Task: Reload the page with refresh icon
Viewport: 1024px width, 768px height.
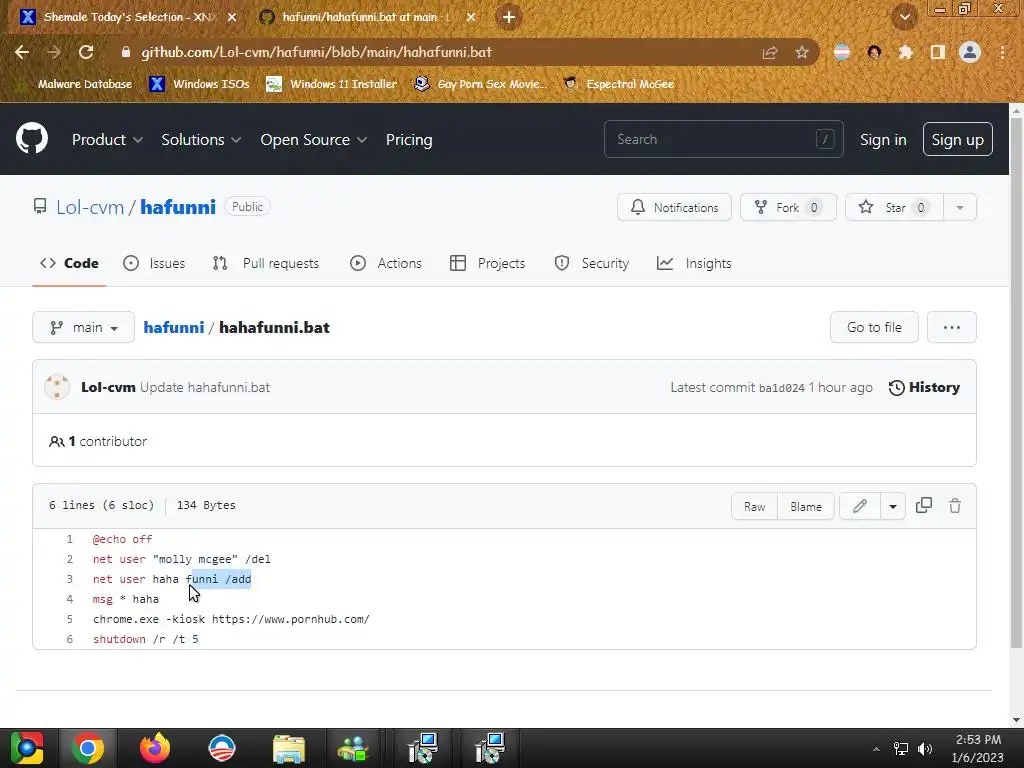Action: [86, 52]
